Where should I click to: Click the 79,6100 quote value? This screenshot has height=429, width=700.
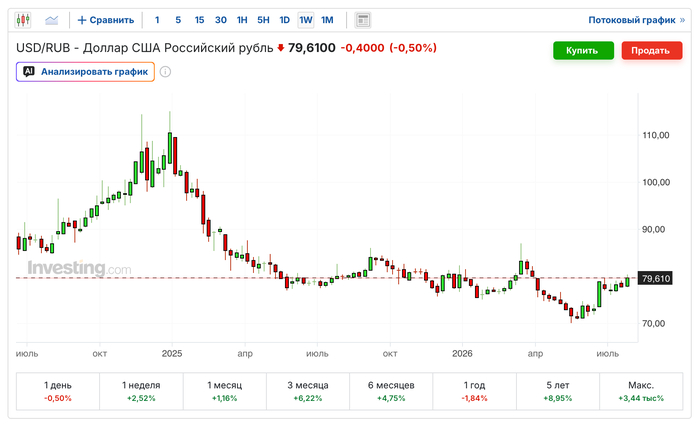[x=311, y=48]
